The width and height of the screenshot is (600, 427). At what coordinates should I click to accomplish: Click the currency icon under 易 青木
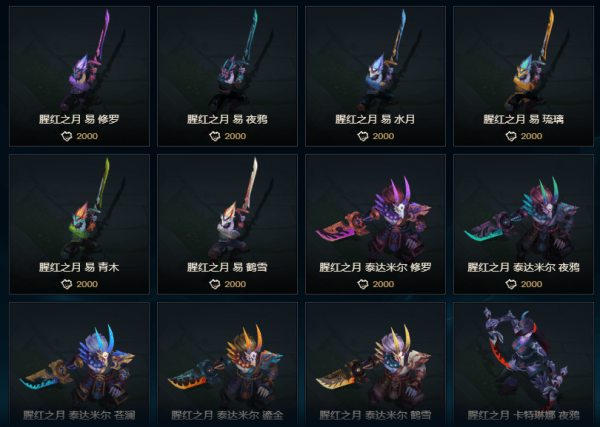[67, 284]
